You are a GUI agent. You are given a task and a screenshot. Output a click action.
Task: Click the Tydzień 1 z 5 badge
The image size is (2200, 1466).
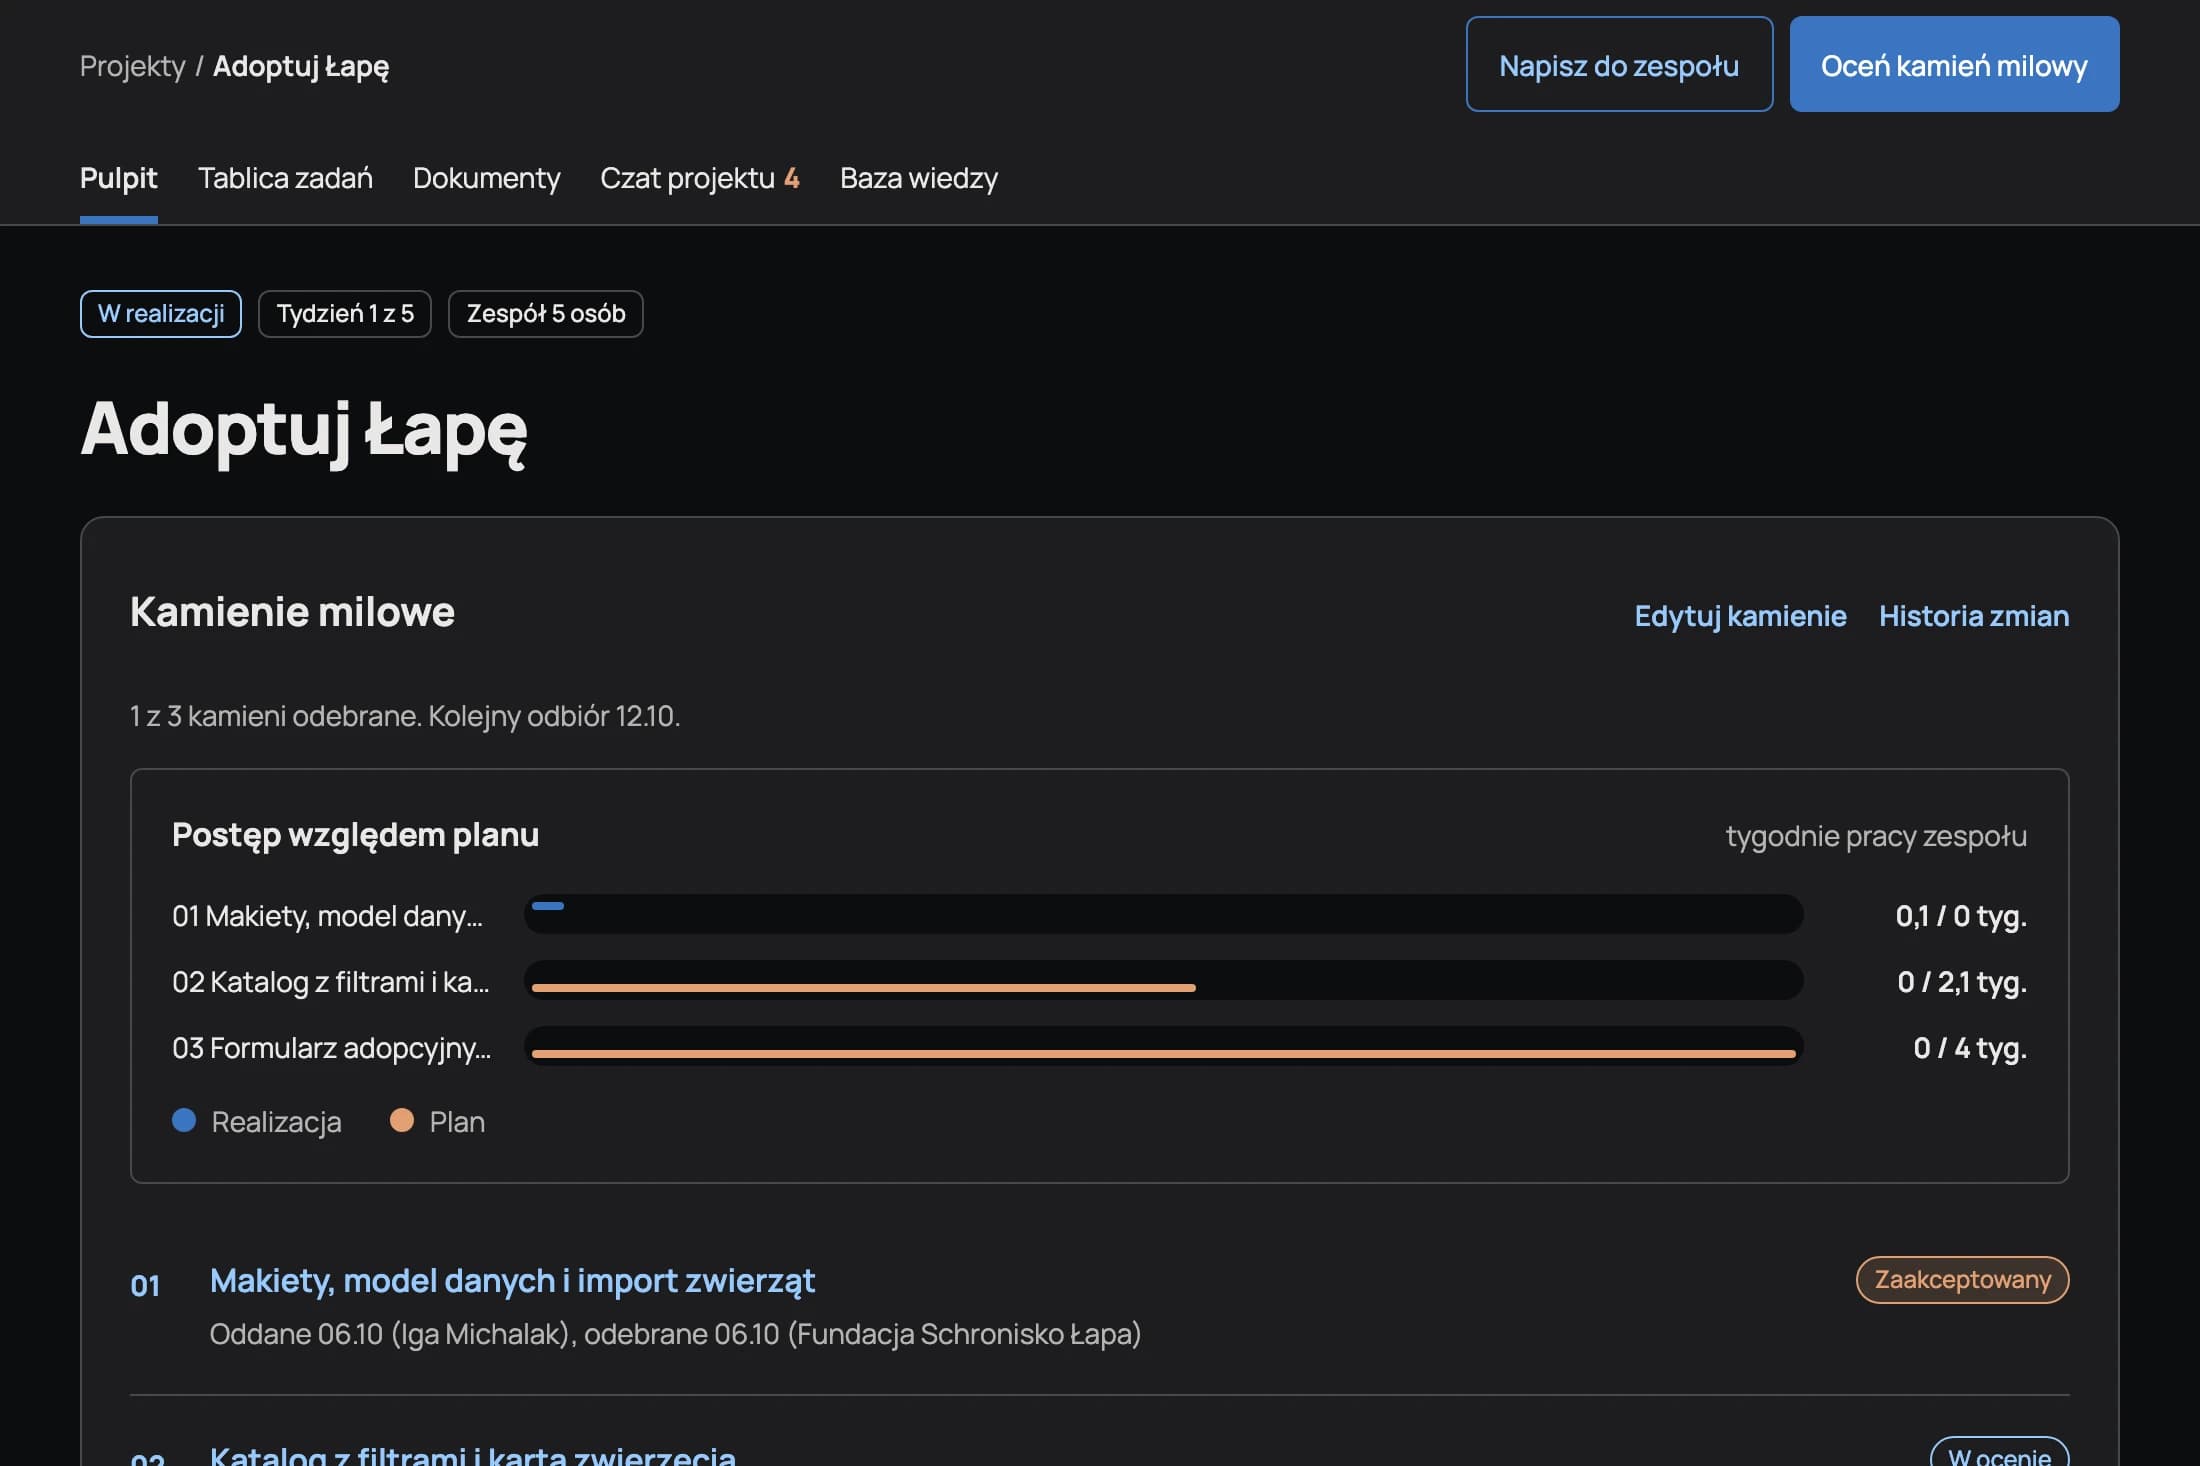[345, 314]
